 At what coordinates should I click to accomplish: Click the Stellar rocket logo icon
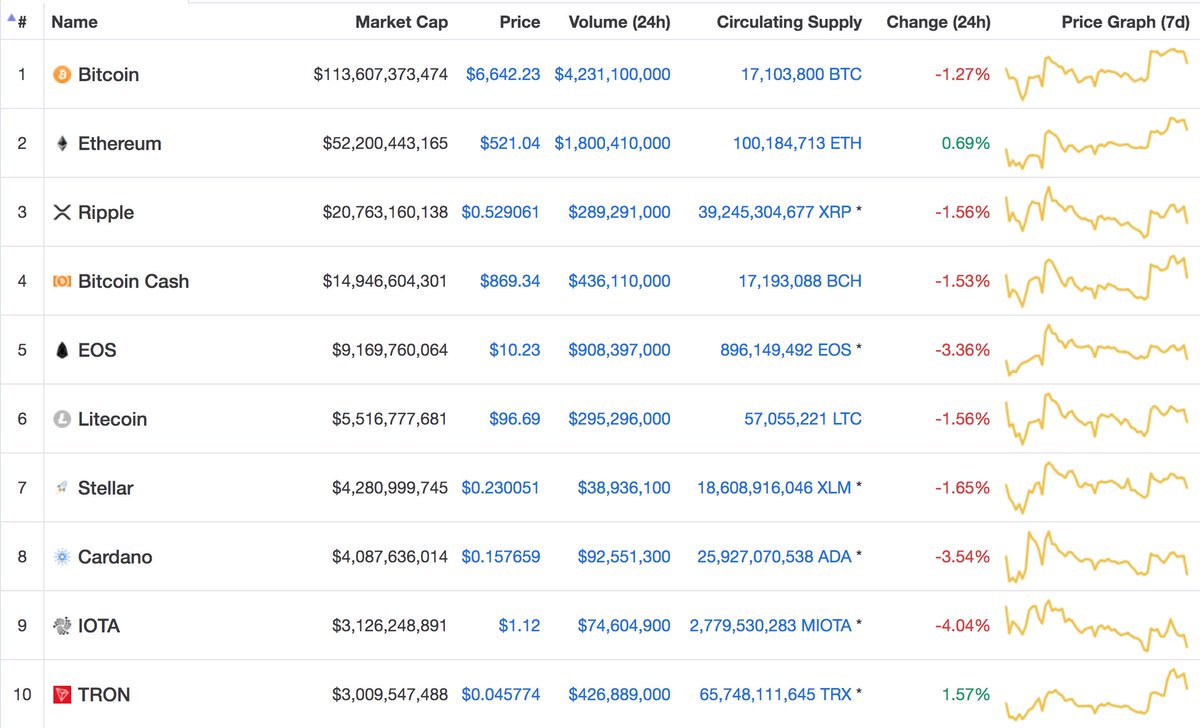click(62, 489)
